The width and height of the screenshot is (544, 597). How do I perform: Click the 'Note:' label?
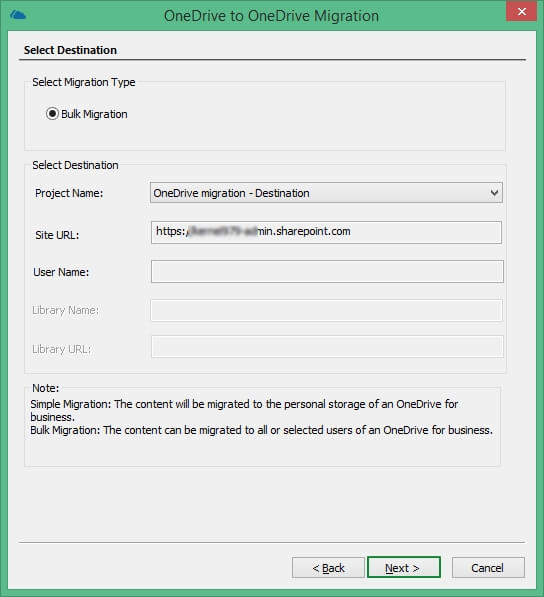click(46, 388)
